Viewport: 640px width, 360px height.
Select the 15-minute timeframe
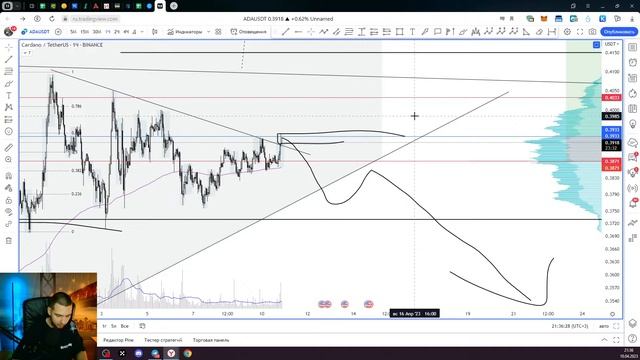[84, 32]
